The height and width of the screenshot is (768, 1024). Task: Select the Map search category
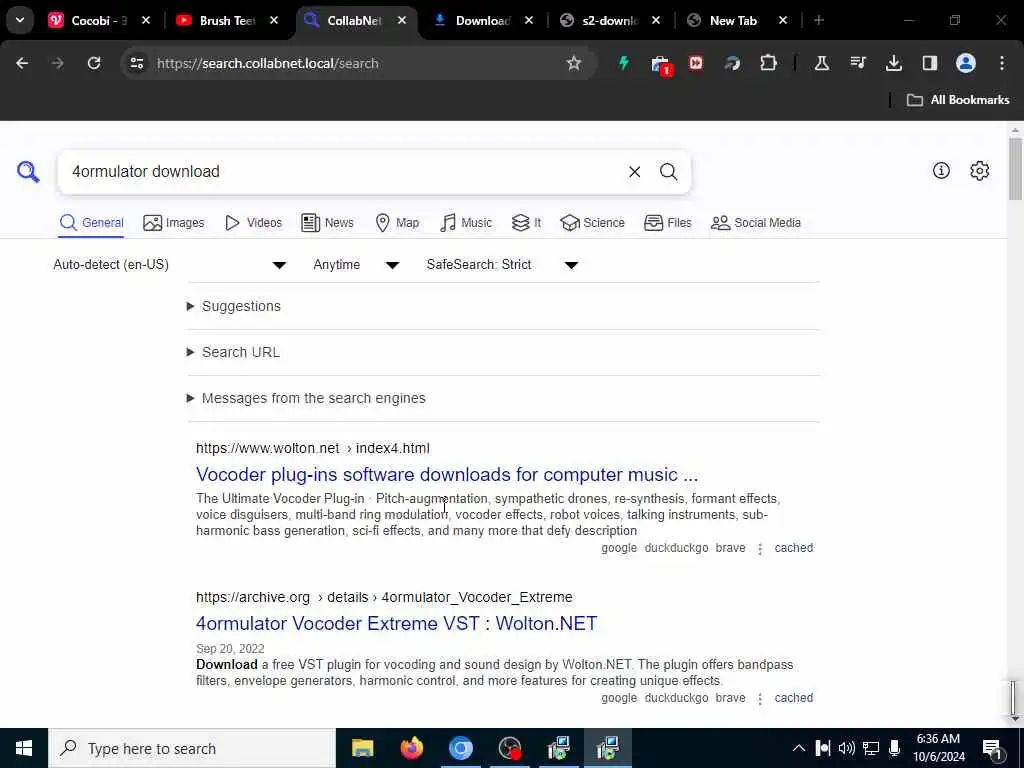(397, 223)
